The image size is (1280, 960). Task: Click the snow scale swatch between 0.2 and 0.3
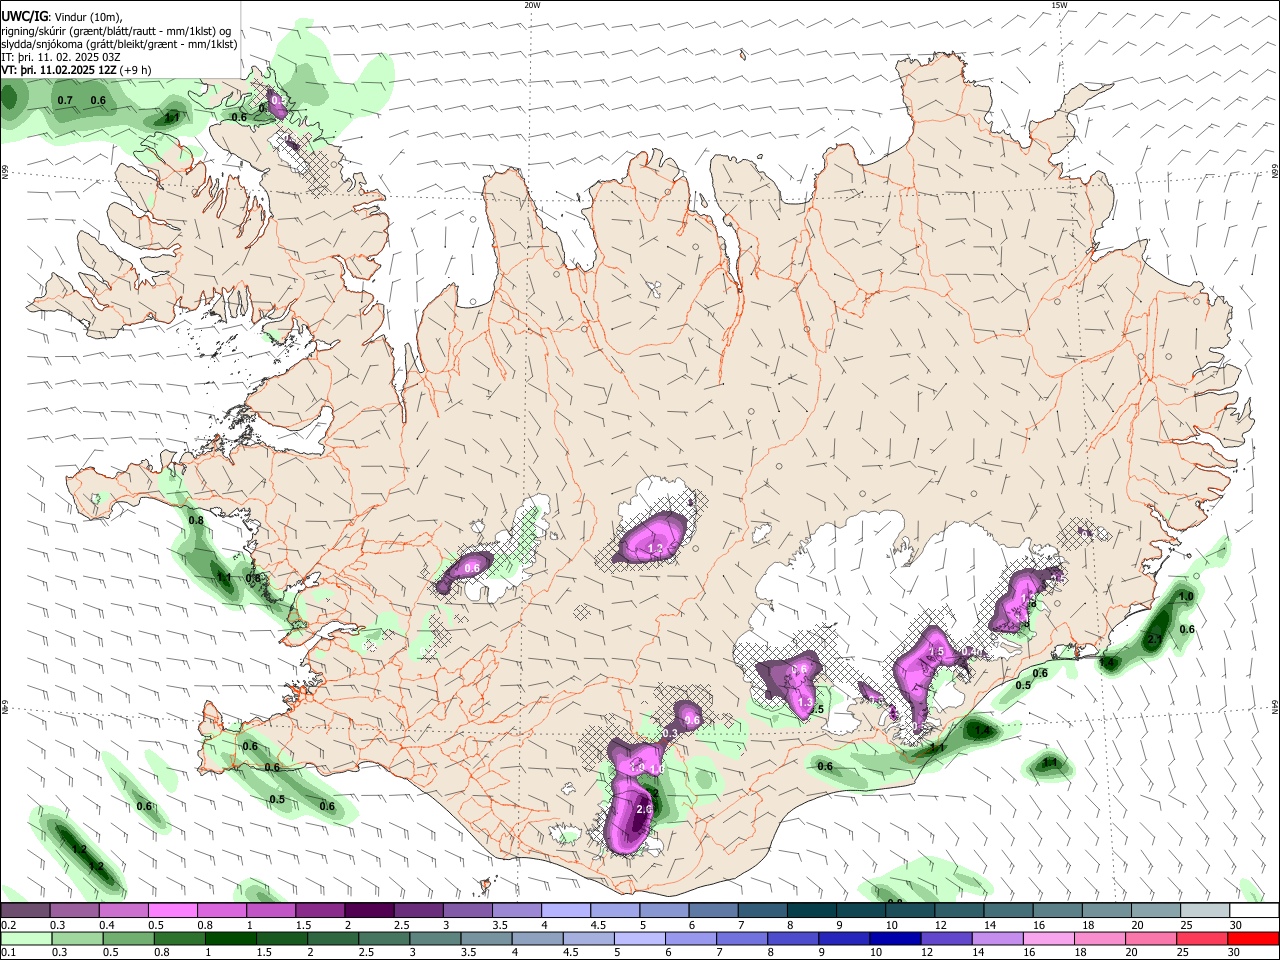(x=25, y=910)
